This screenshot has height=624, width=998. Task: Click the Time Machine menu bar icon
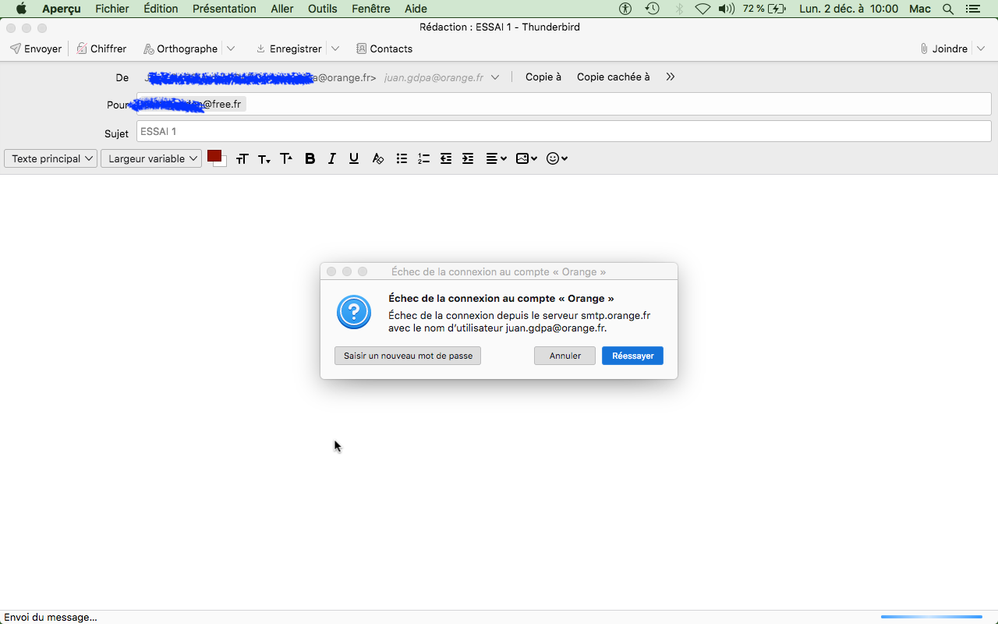[x=652, y=9]
